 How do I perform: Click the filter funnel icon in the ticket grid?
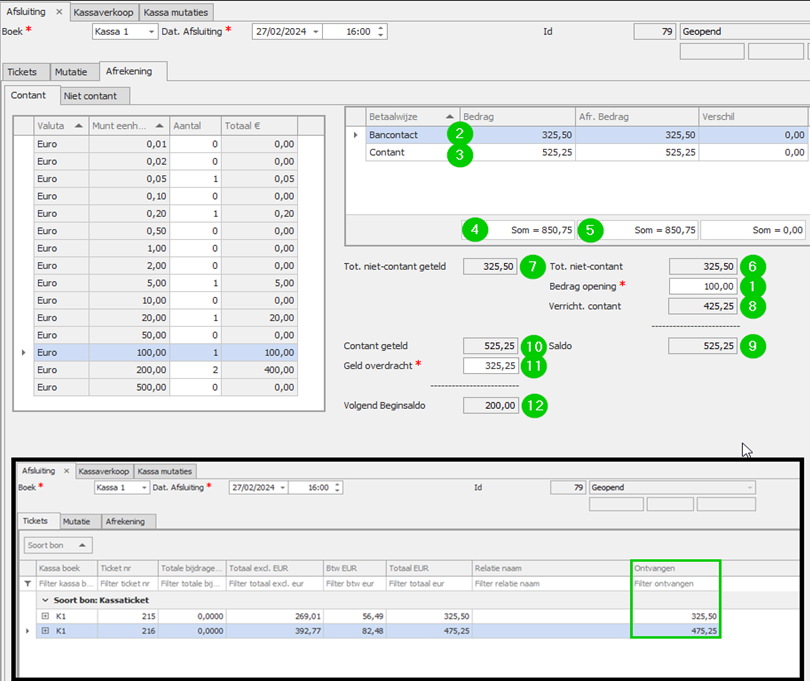[27, 583]
